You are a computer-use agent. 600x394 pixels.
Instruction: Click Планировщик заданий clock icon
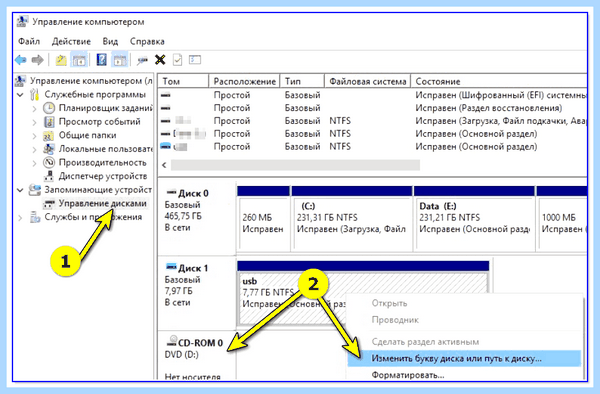[49, 108]
